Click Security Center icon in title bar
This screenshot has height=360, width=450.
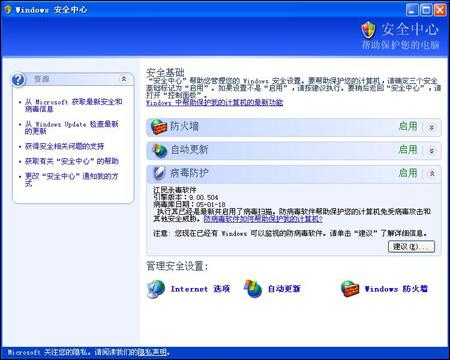8,9
